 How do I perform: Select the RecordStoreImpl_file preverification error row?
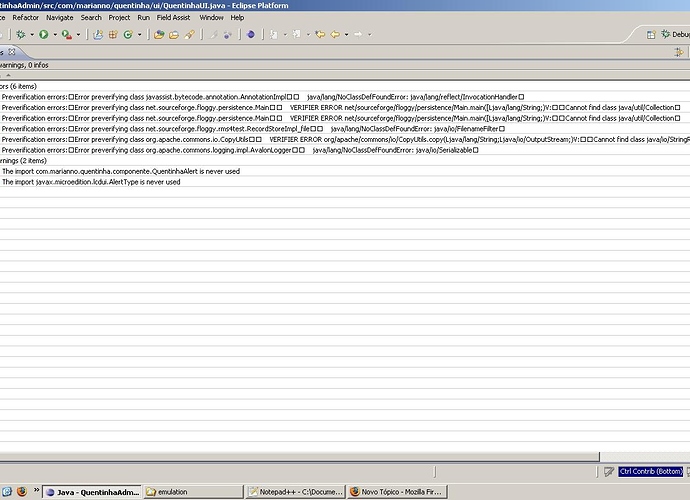pyautogui.click(x=345, y=129)
